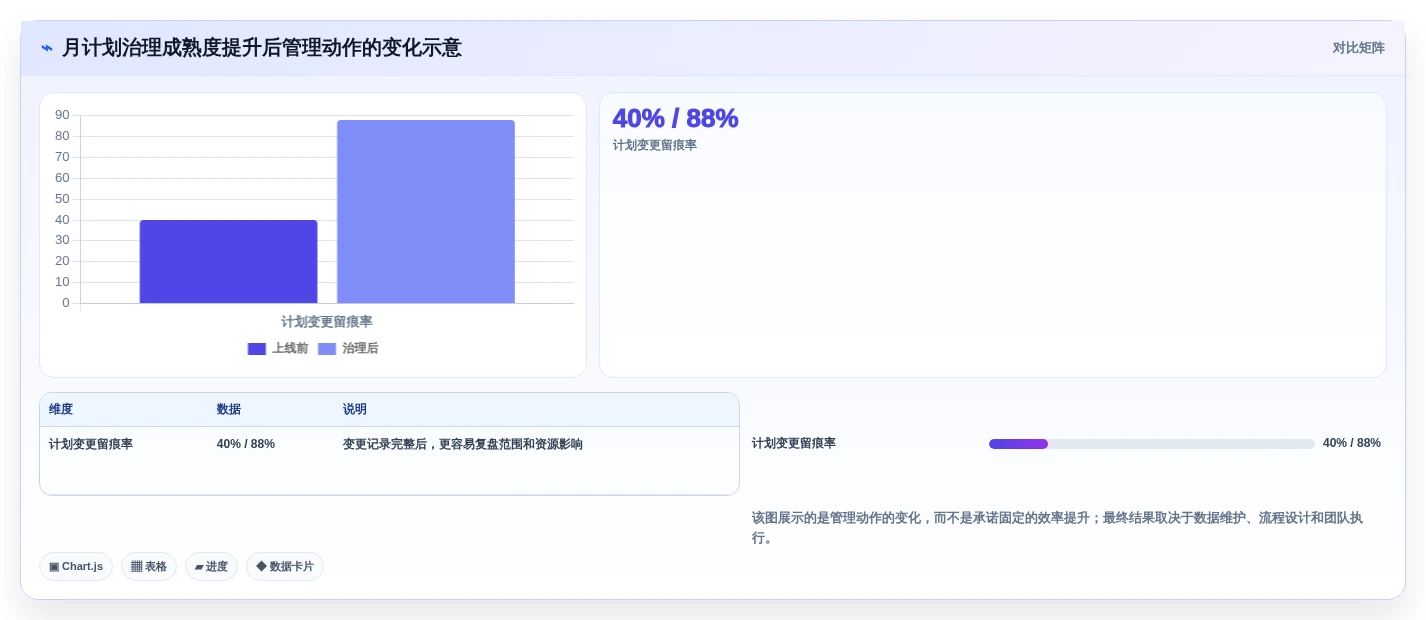Click the 计划变更留痕率 progress row label
This screenshot has width=1426, height=620.
click(x=794, y=443)
